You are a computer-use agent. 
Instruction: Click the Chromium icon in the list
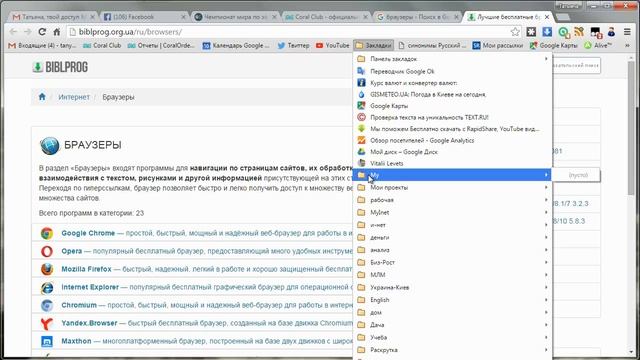point(47,305)
